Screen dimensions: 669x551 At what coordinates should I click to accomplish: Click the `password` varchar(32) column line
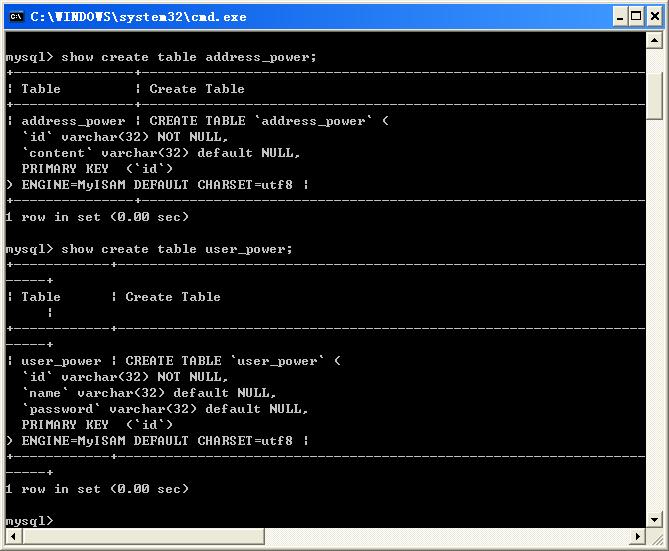click(x=165, y=409)
